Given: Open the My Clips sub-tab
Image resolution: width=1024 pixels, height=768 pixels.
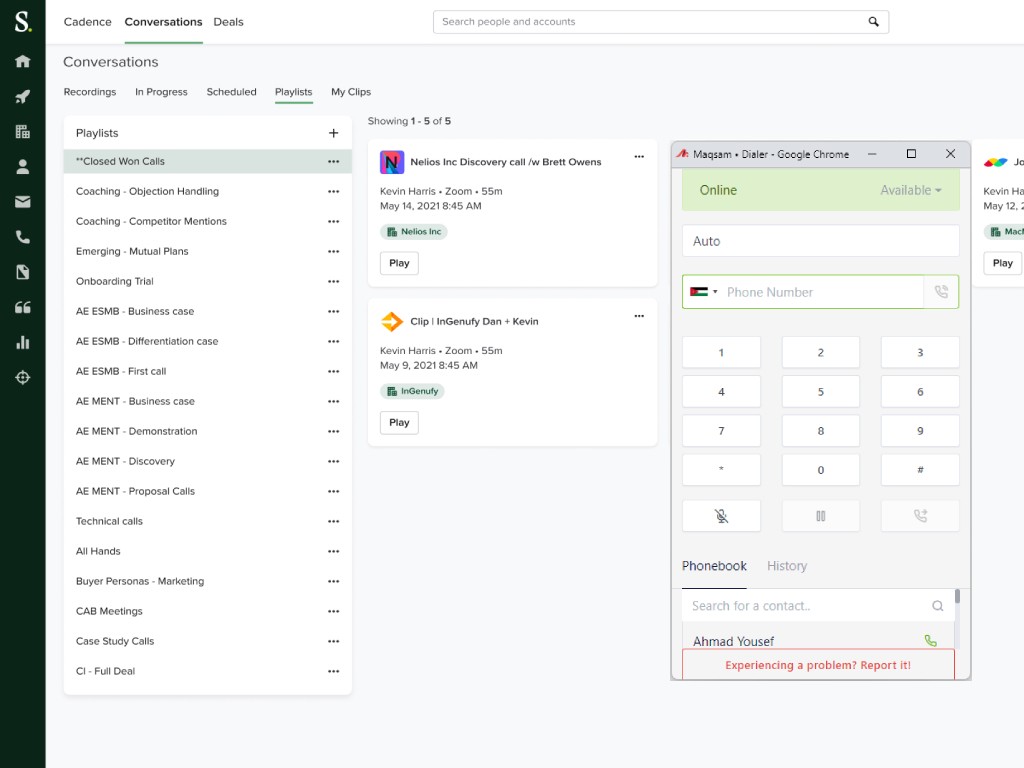Looking at the screenshot, I should 351,92.
